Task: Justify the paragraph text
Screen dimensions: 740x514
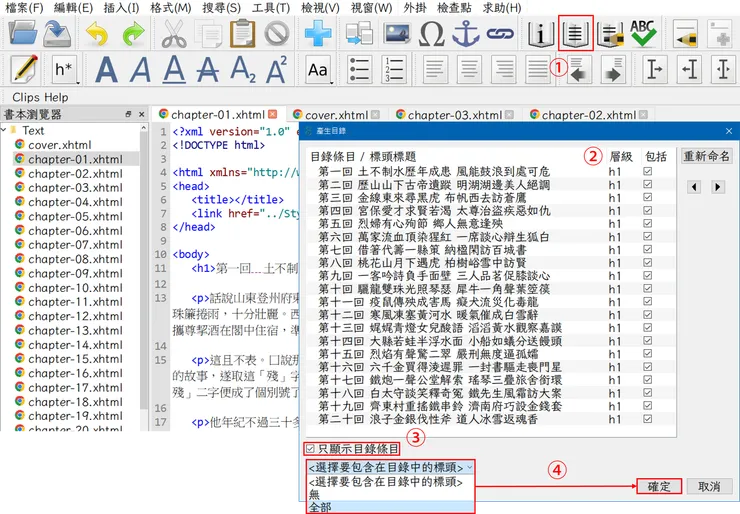Action: coord(537,70)
